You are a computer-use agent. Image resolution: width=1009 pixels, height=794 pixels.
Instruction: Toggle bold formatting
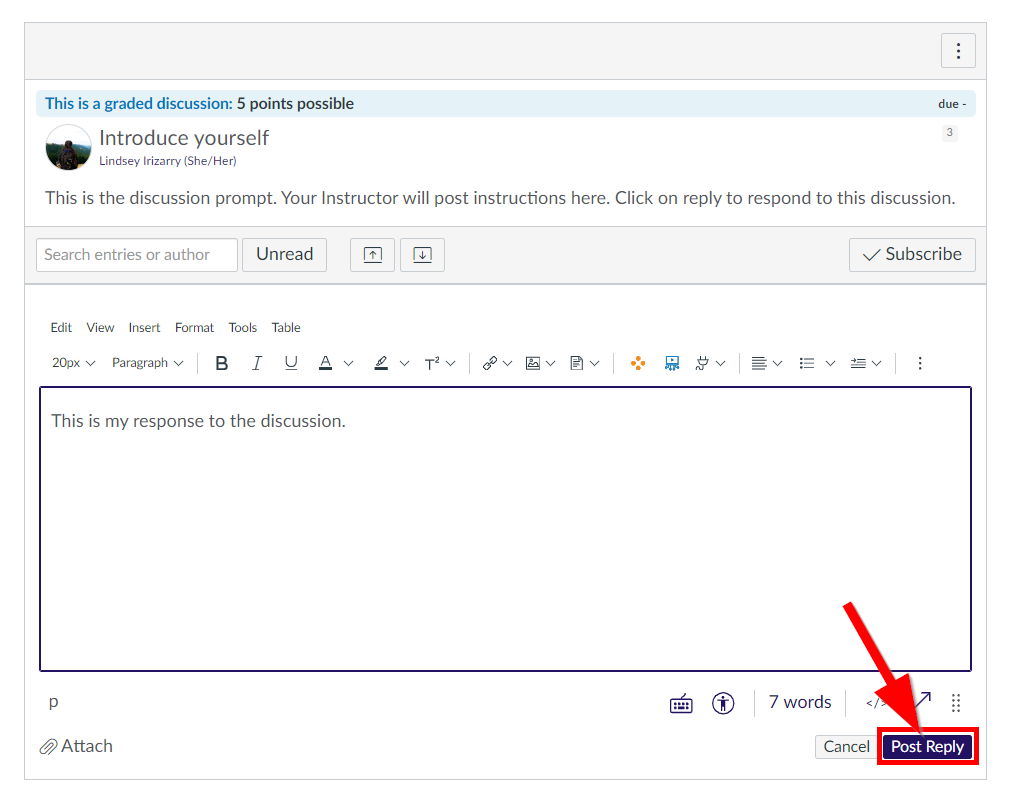(x=222, y=364)
